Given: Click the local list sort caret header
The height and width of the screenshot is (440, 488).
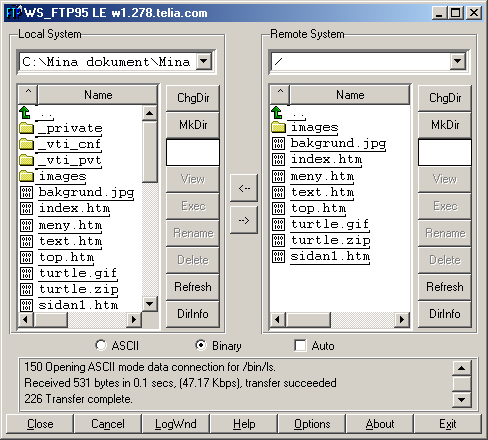Looking at the screenshot, I should (x=28, y=94).
